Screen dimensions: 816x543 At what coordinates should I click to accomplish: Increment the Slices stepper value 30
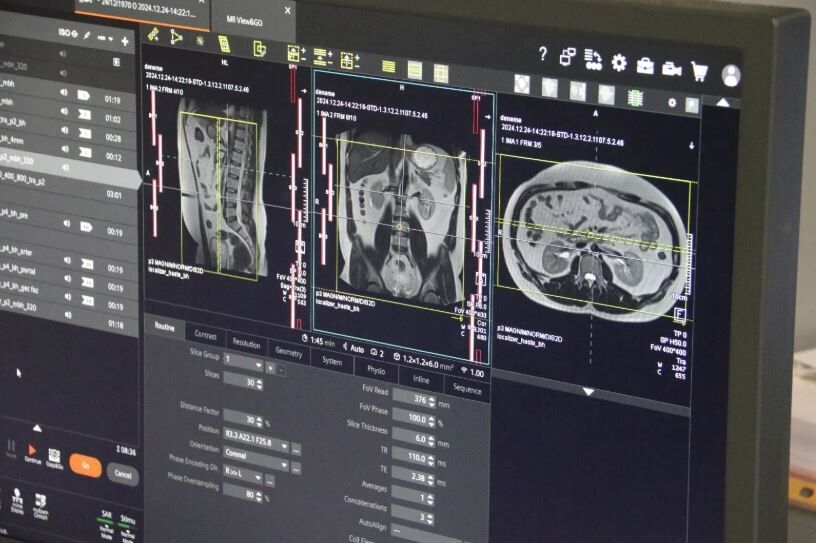pyautogui.click(x=259, y=381)
